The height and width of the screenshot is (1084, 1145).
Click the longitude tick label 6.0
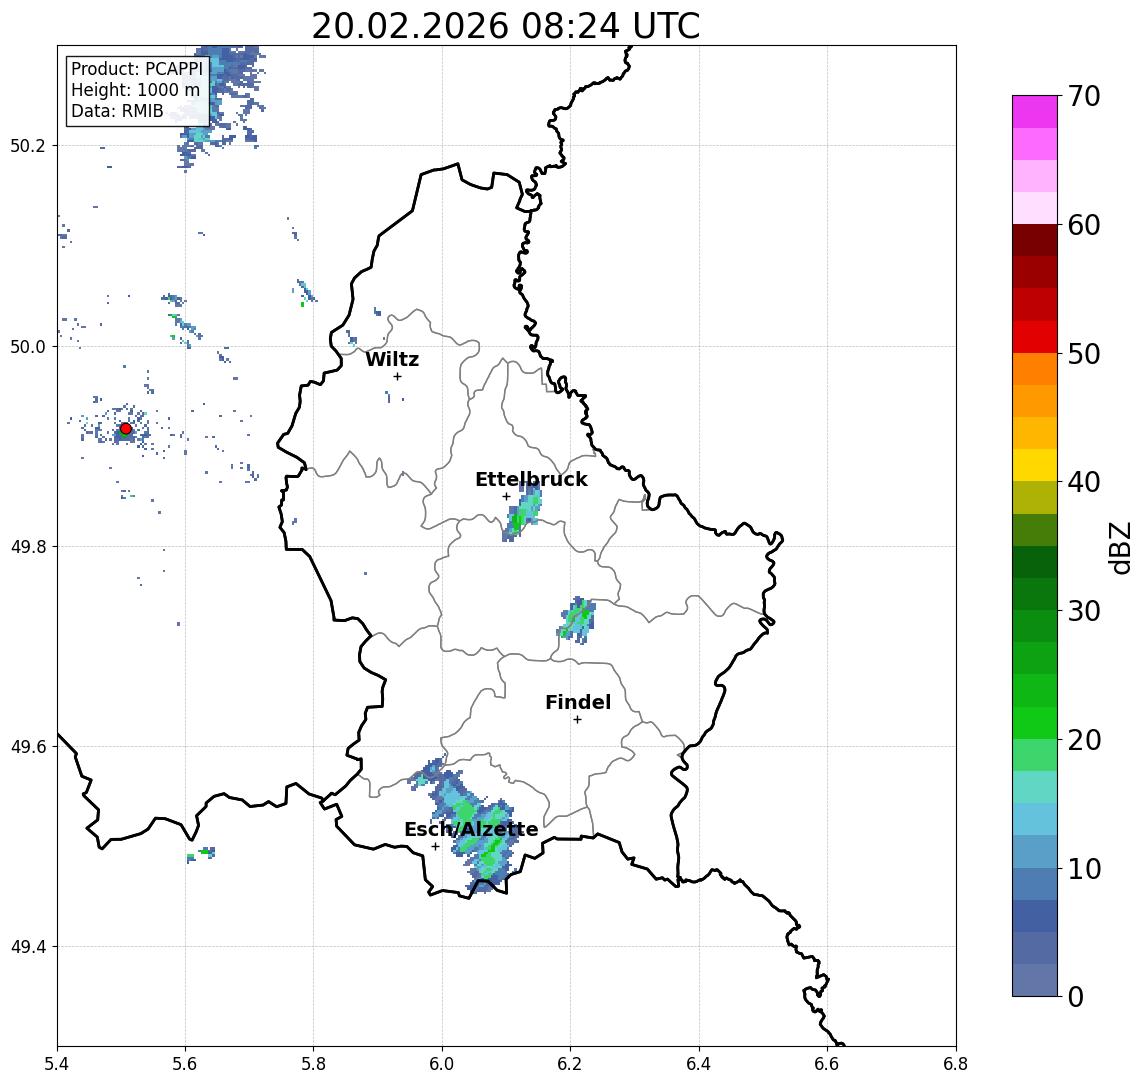pos(443,1064)
